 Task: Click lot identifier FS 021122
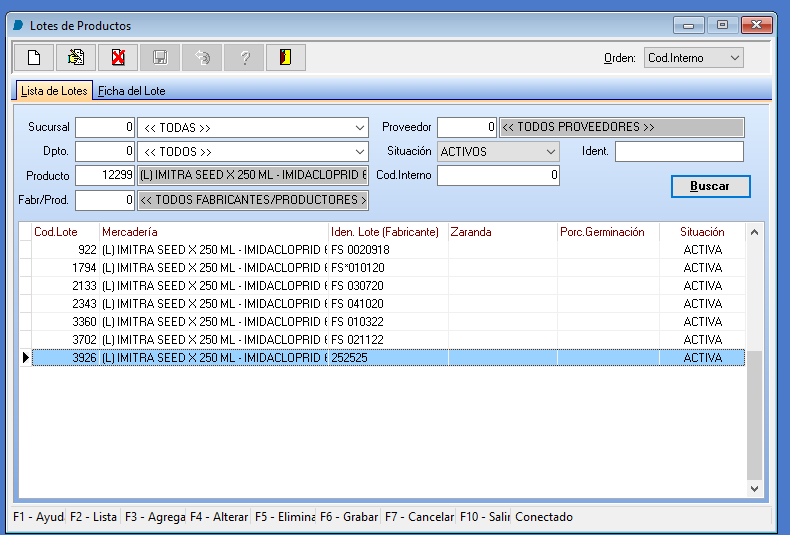click(357, 340)
